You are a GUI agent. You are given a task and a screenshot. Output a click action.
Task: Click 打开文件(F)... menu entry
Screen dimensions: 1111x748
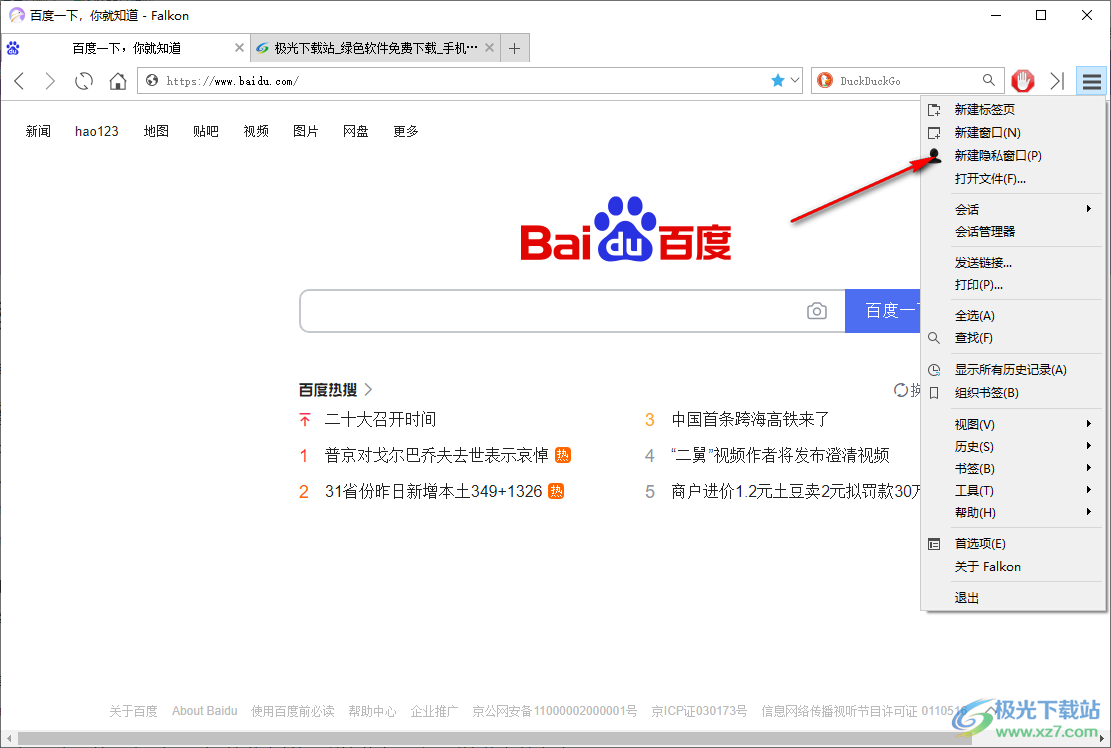tap(1013, 178)
